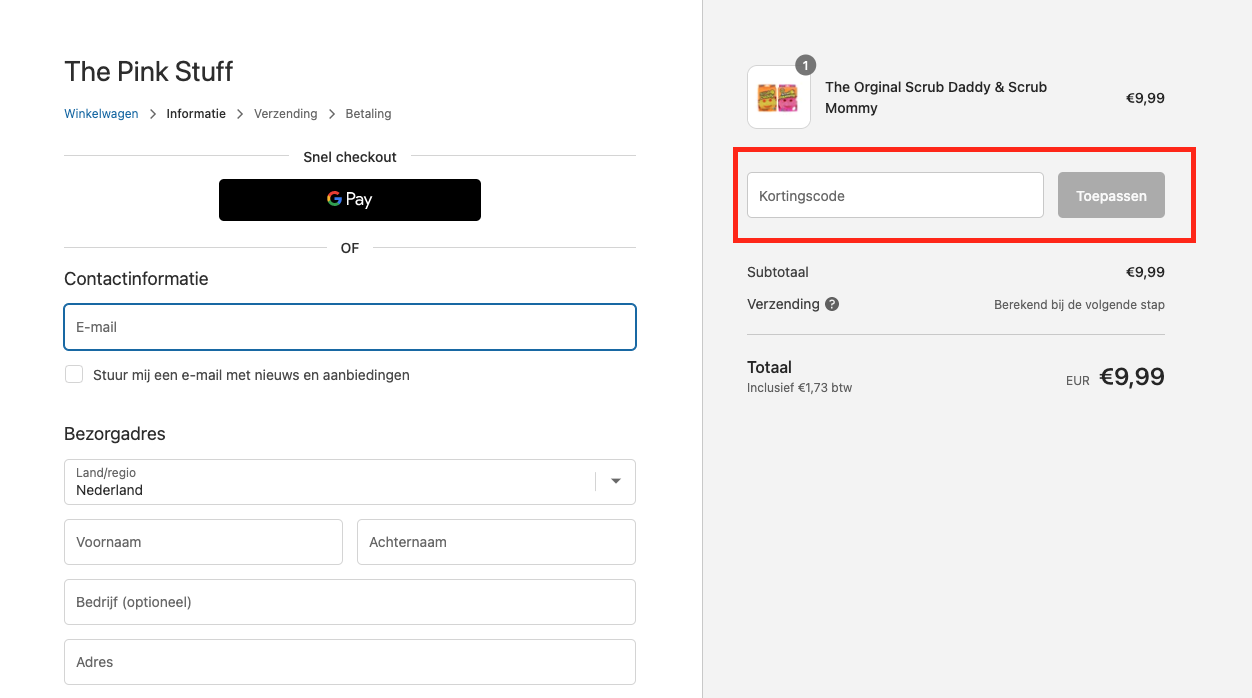Click the Adres field
The image size is (1252, 698).
[350, 662]
